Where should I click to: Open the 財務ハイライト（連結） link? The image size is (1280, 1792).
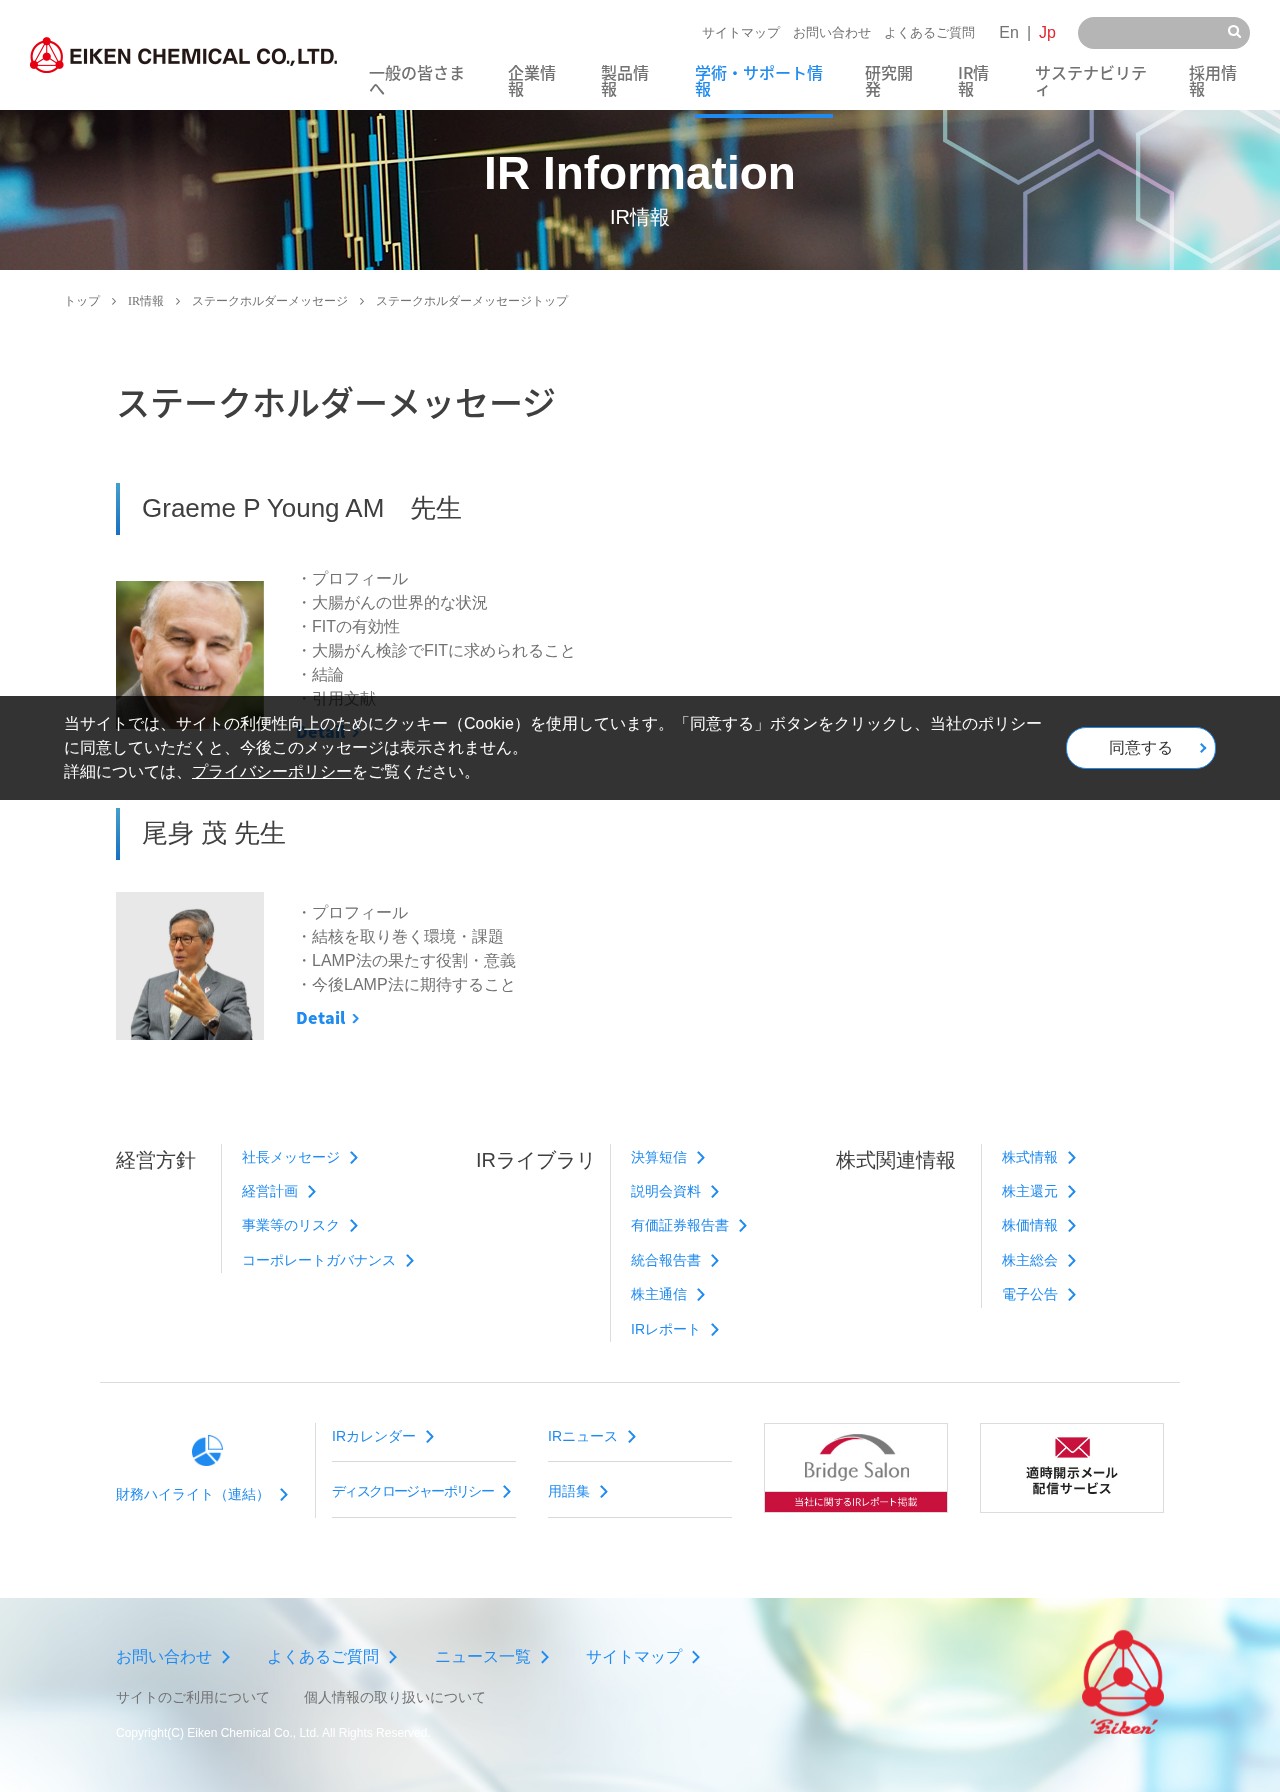202,1494
